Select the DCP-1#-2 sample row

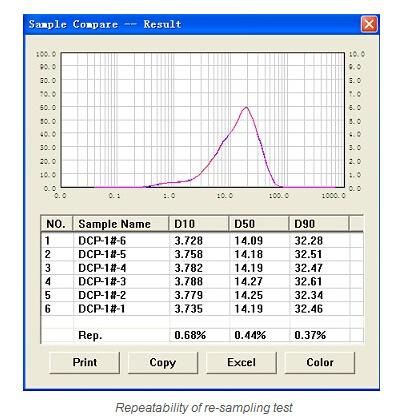(x=202, y=295)
